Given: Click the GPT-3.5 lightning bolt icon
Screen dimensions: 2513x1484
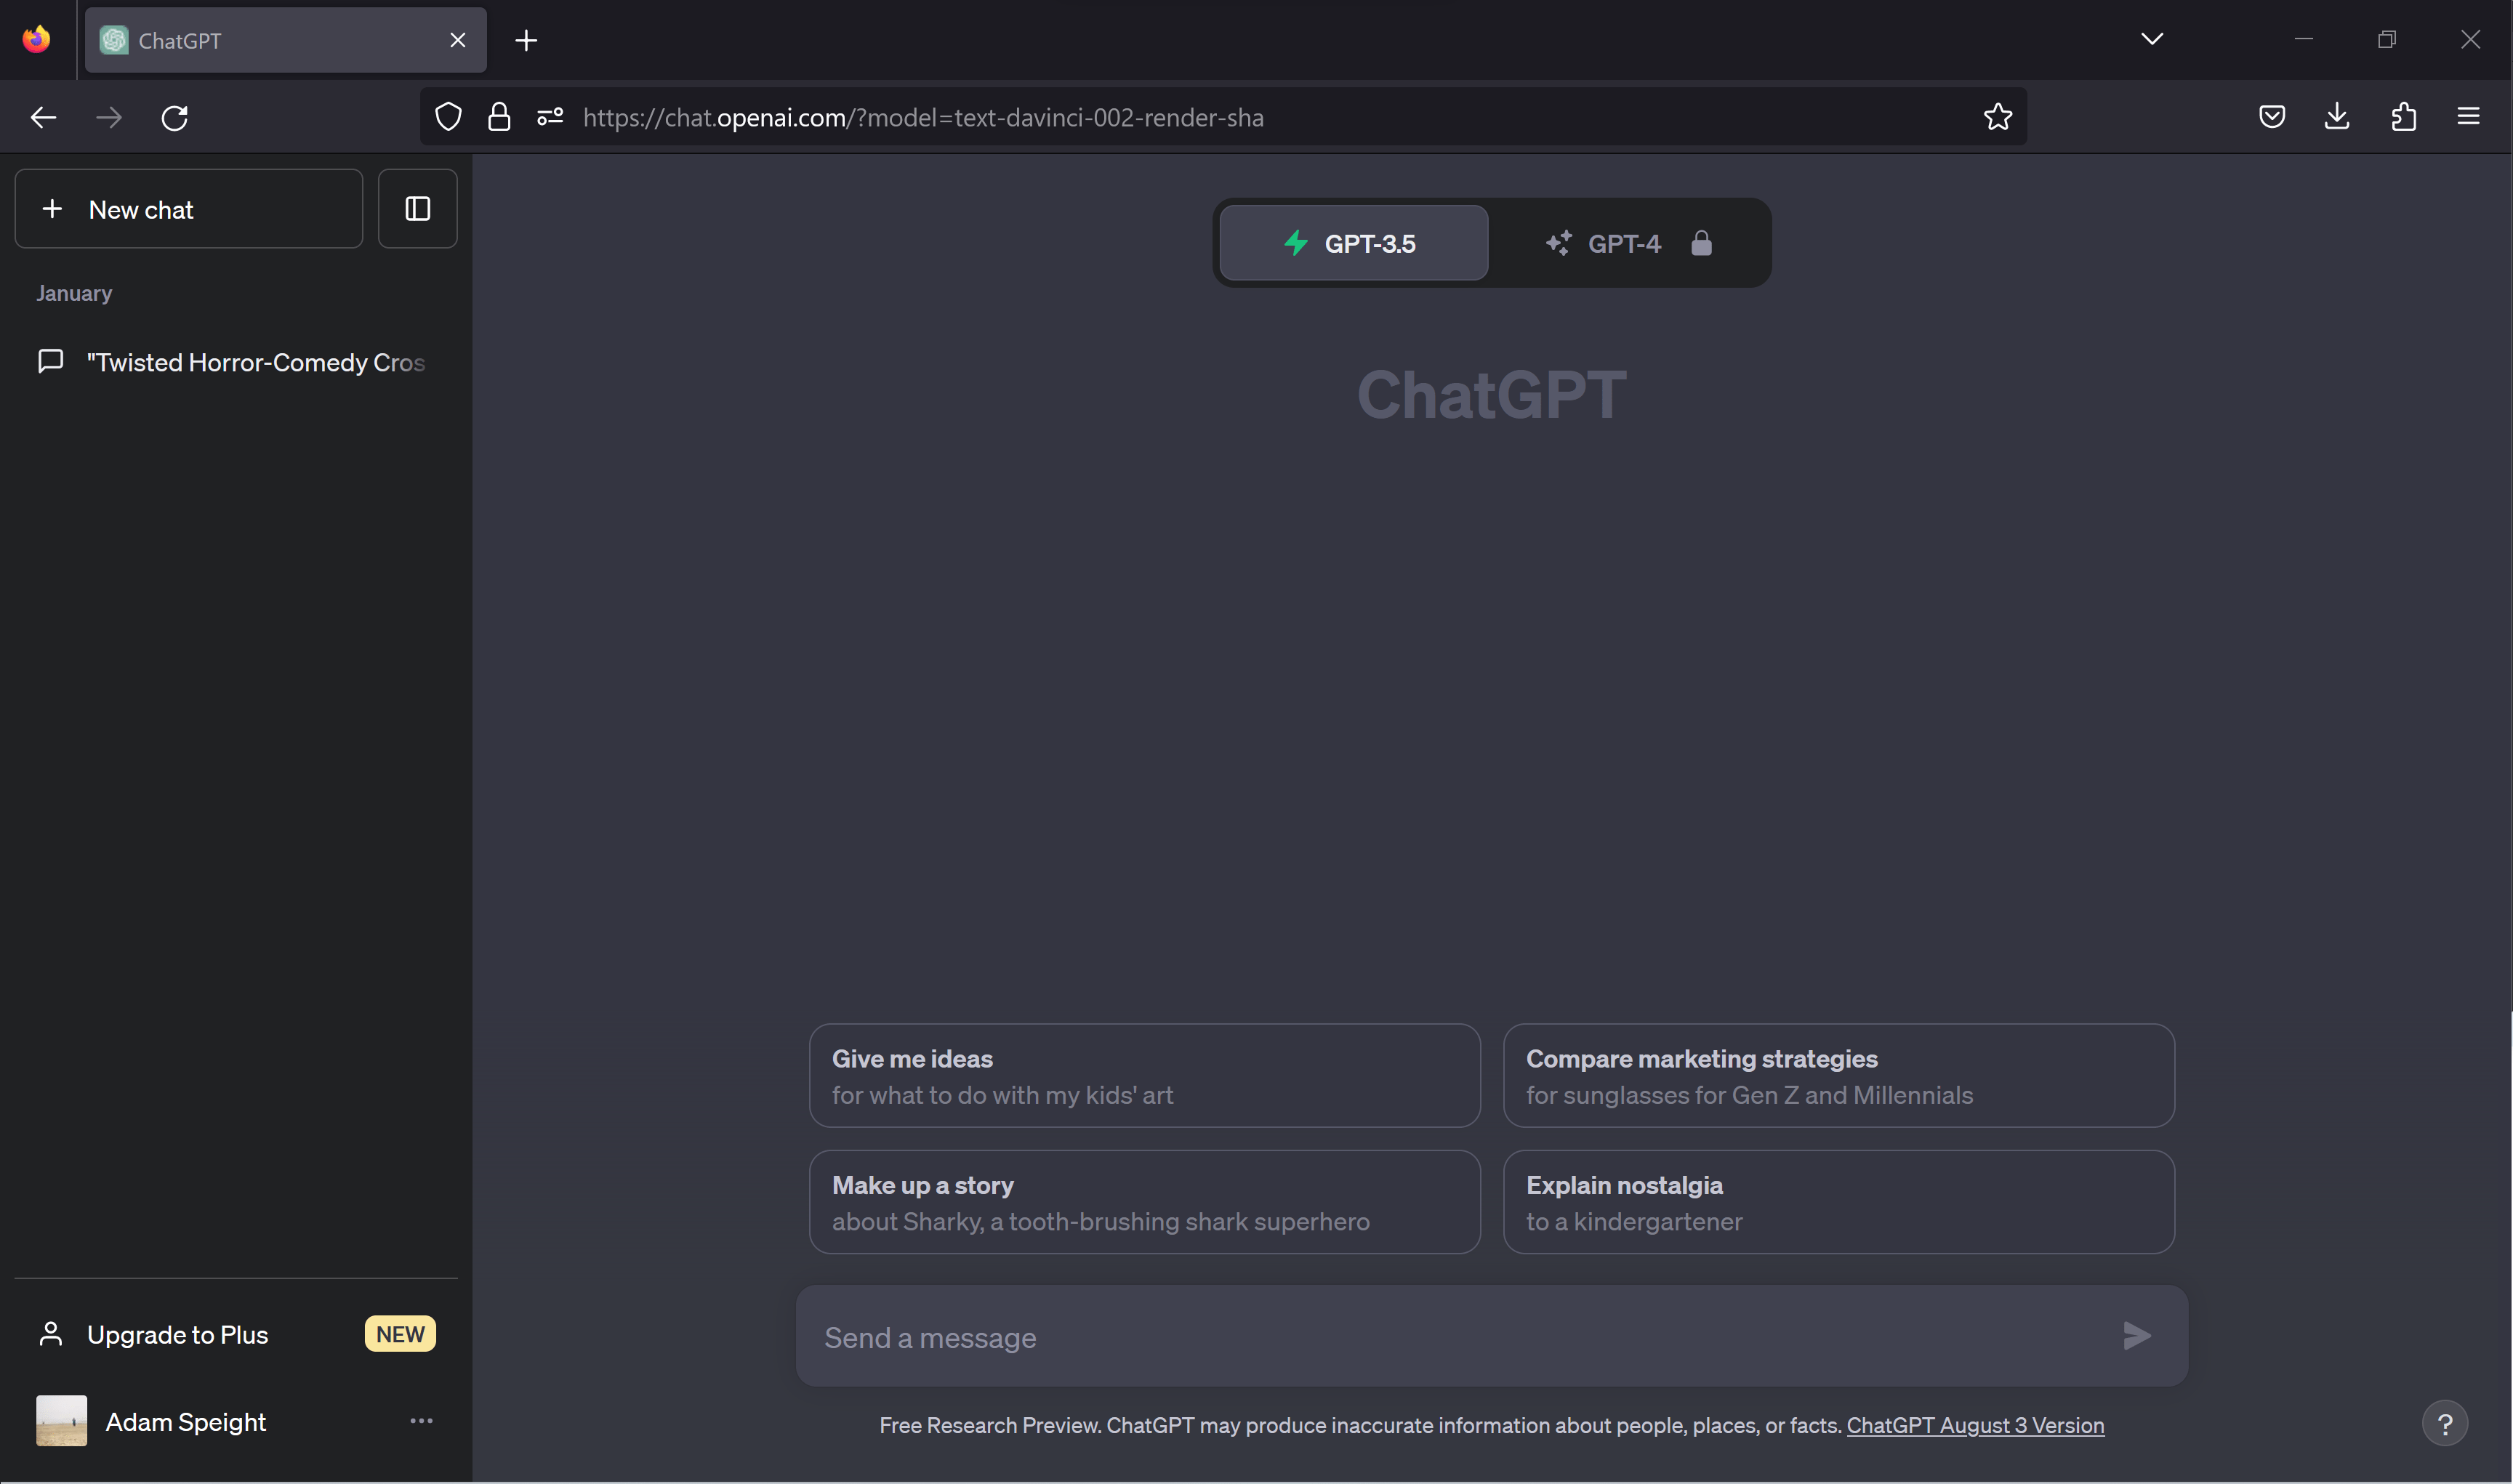Looking at the screenshot, I should [1296, 243].
